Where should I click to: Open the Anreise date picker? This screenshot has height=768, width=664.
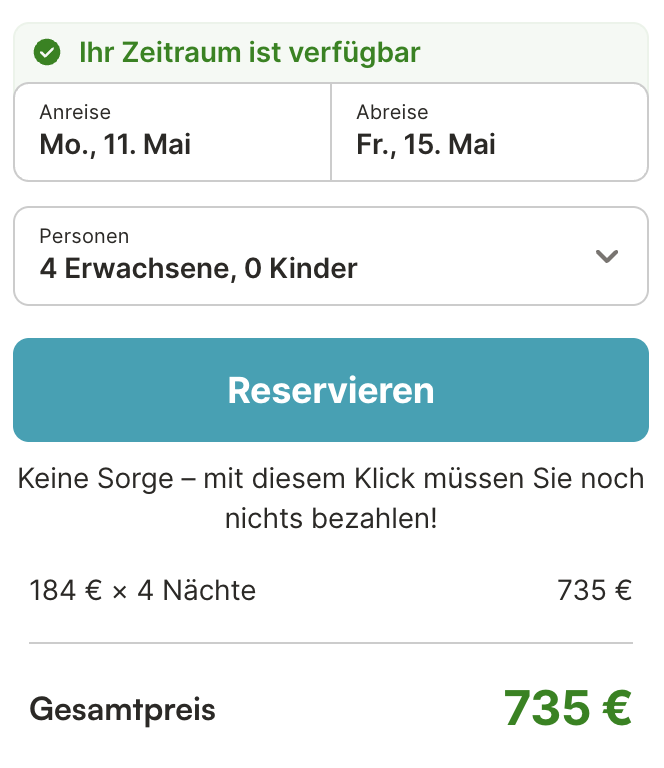172,132
